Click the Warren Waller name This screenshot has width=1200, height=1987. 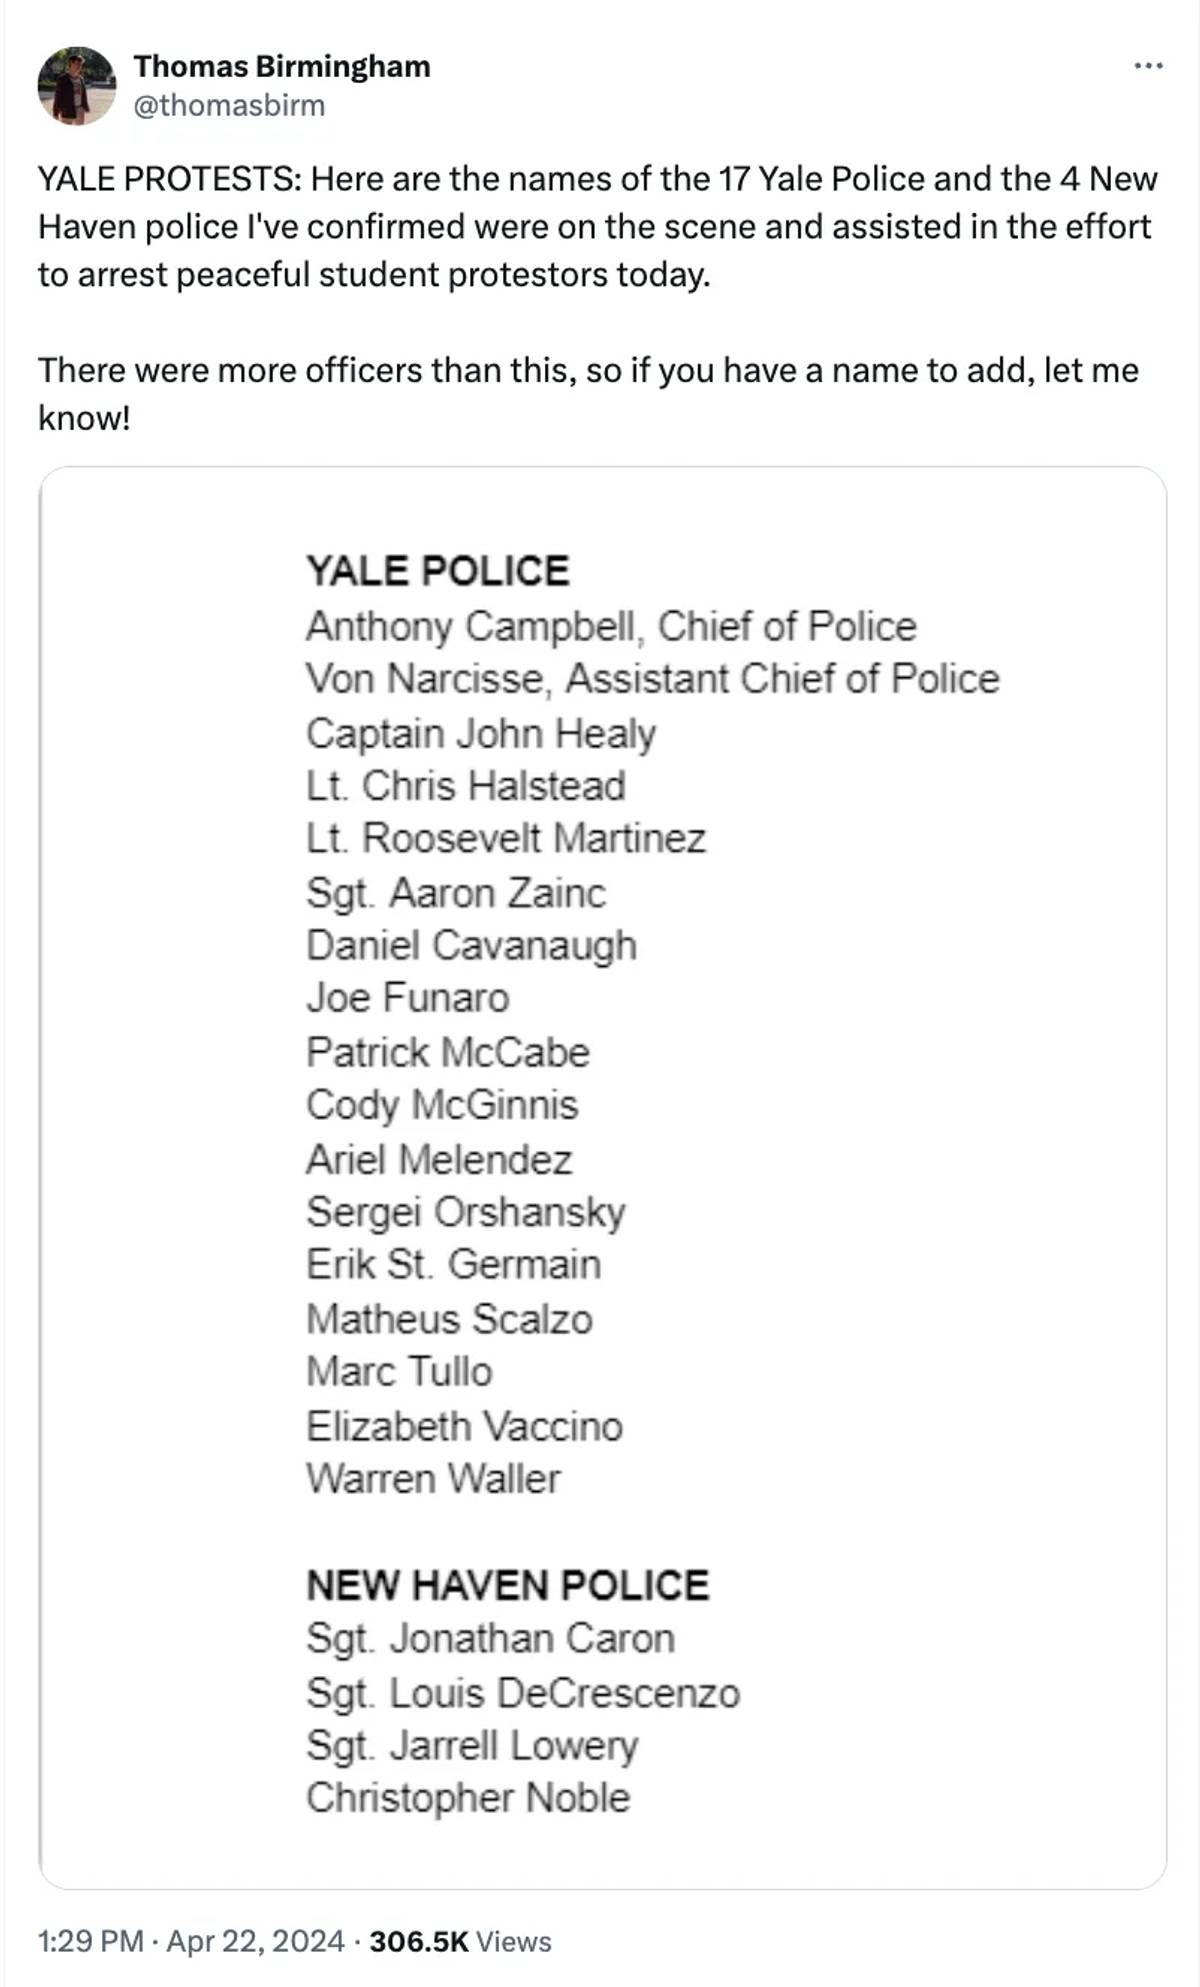tap(433, 1478)
